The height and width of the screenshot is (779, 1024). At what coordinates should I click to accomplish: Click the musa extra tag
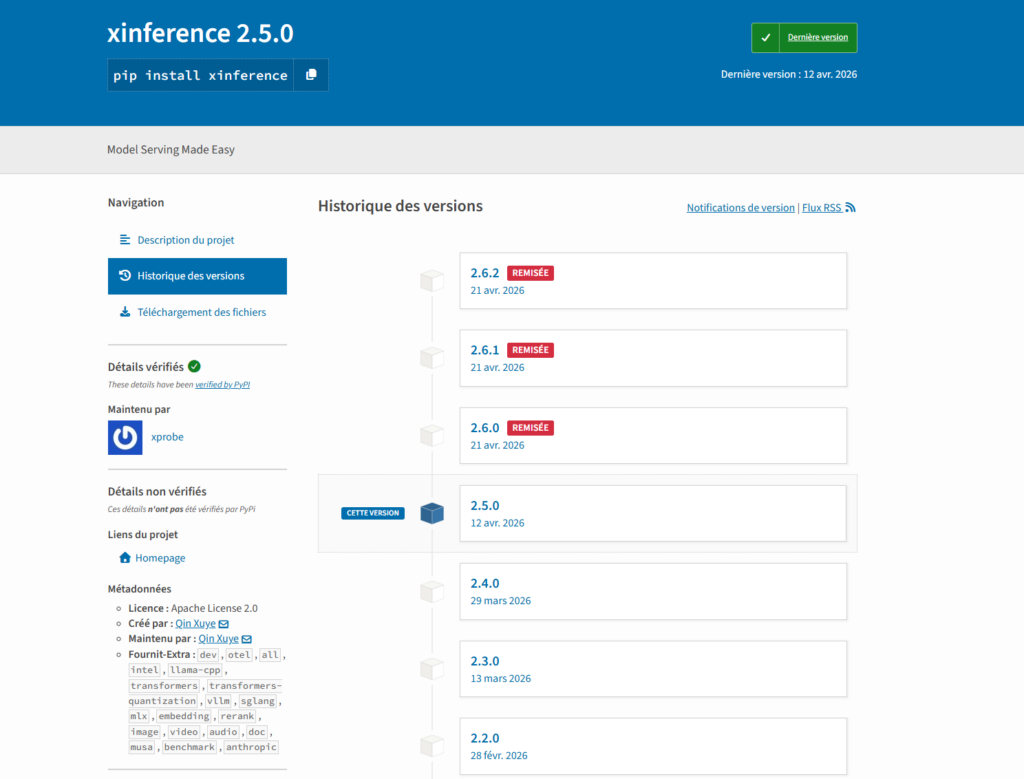click(x=142, y=747)
